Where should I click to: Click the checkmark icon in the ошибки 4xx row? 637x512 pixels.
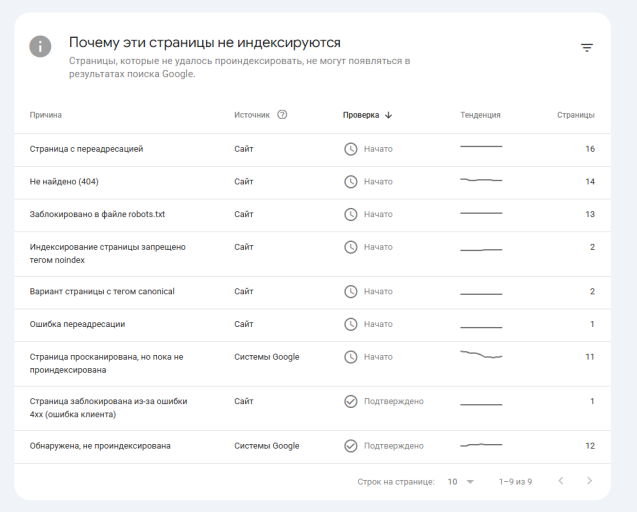(x=351, y=401)
